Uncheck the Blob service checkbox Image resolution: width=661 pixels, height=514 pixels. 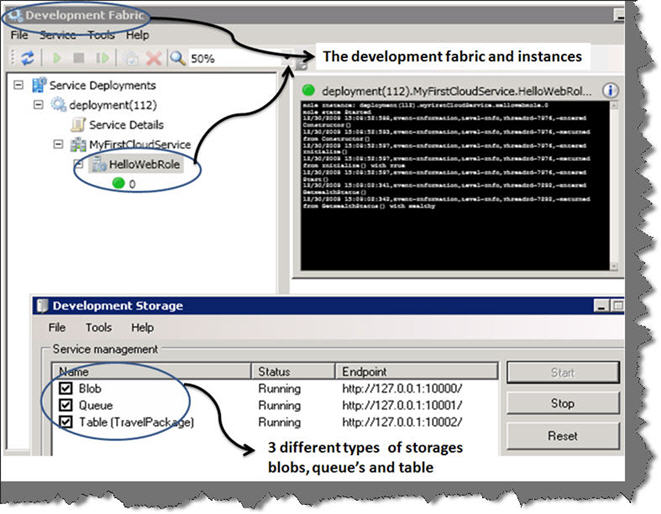[65, 388]
